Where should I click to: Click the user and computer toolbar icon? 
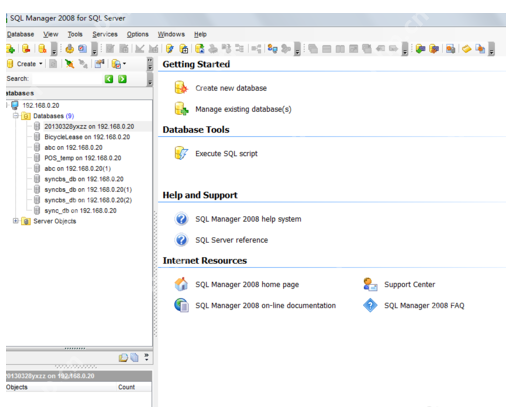pos(273,49)
